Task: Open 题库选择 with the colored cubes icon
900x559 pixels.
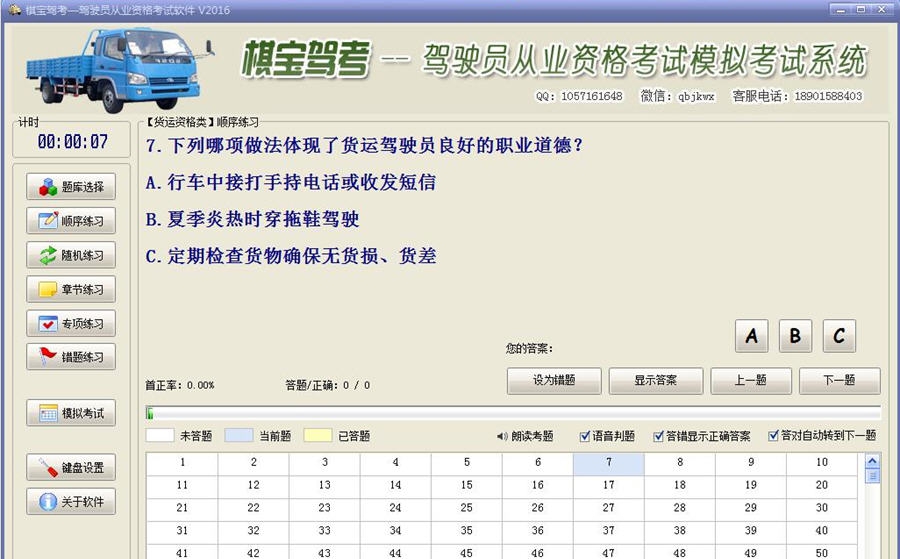Action: (71, 187)
